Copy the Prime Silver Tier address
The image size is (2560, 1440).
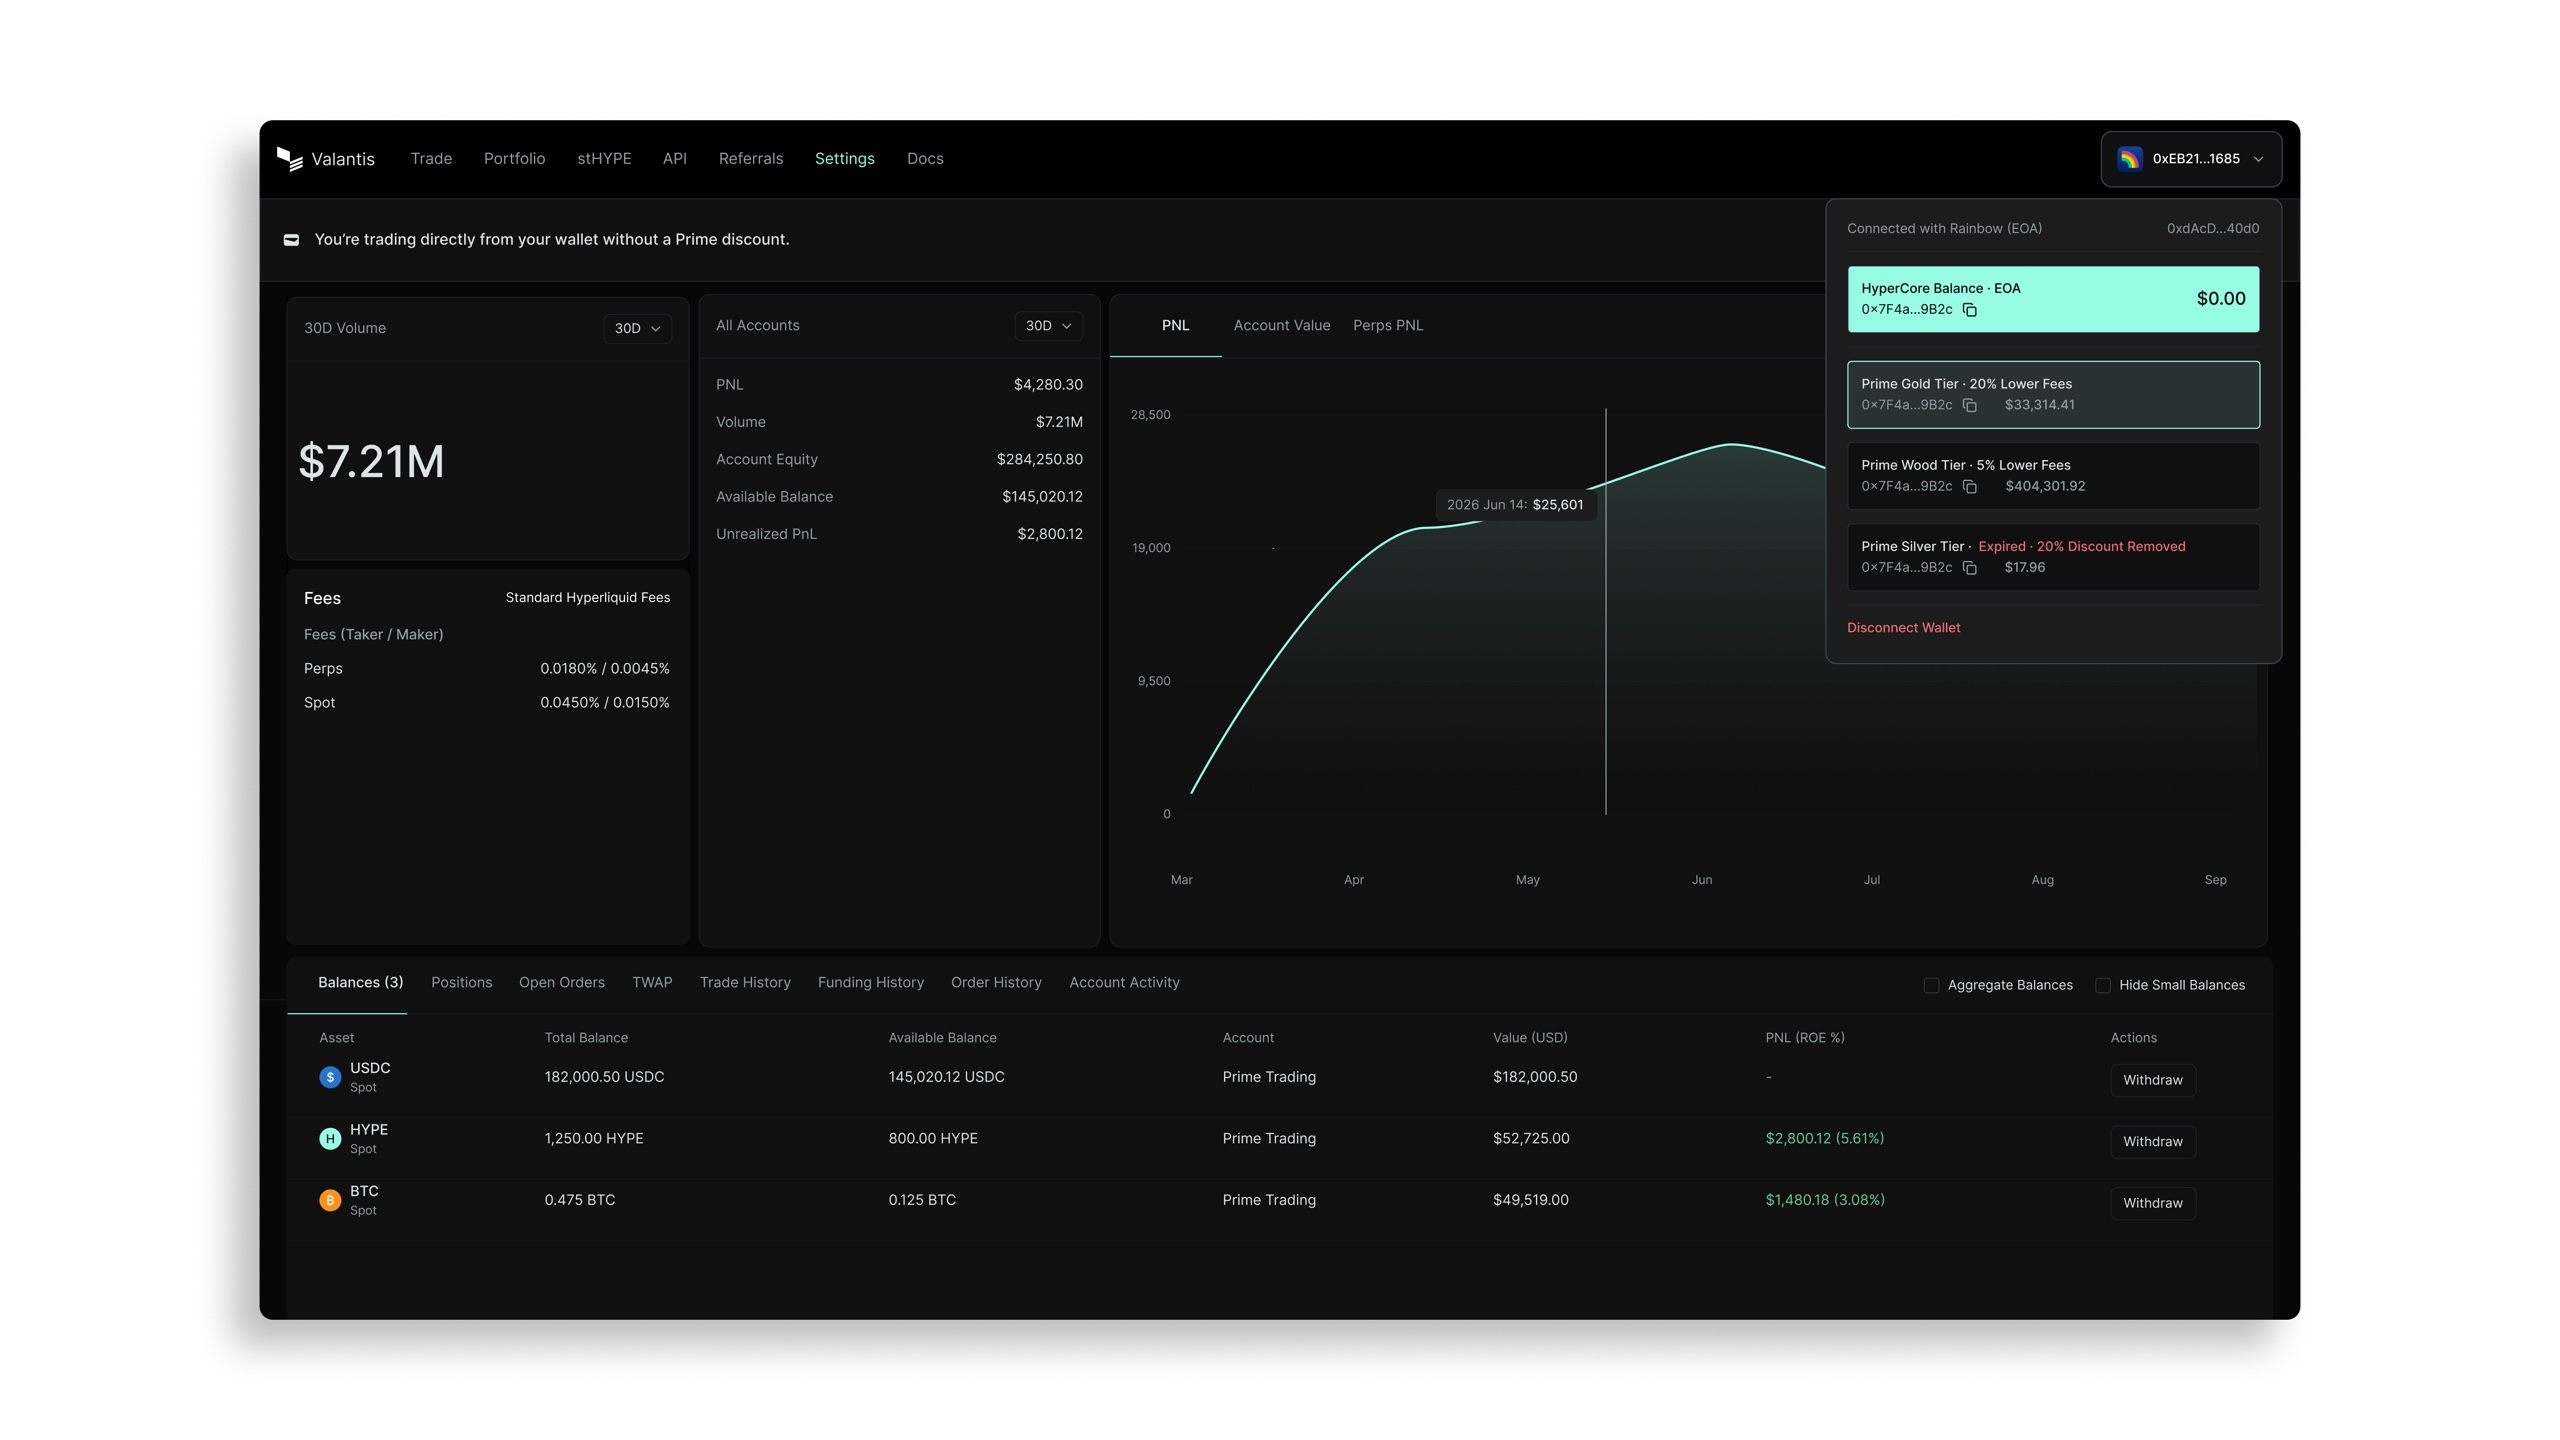[x=1969, y=568]
